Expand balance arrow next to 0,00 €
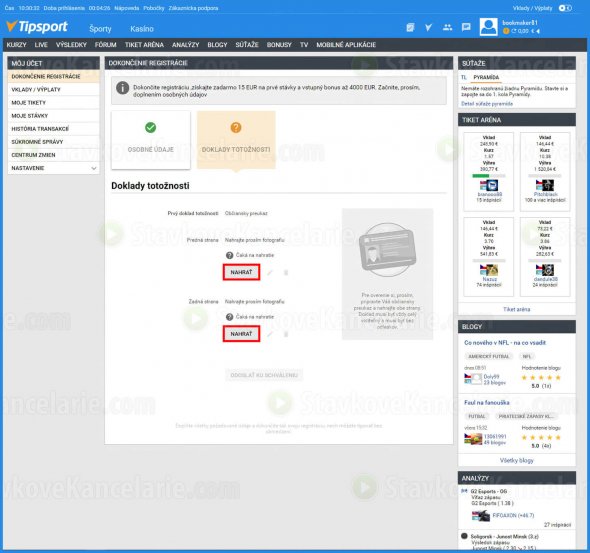 click(538, 31)
